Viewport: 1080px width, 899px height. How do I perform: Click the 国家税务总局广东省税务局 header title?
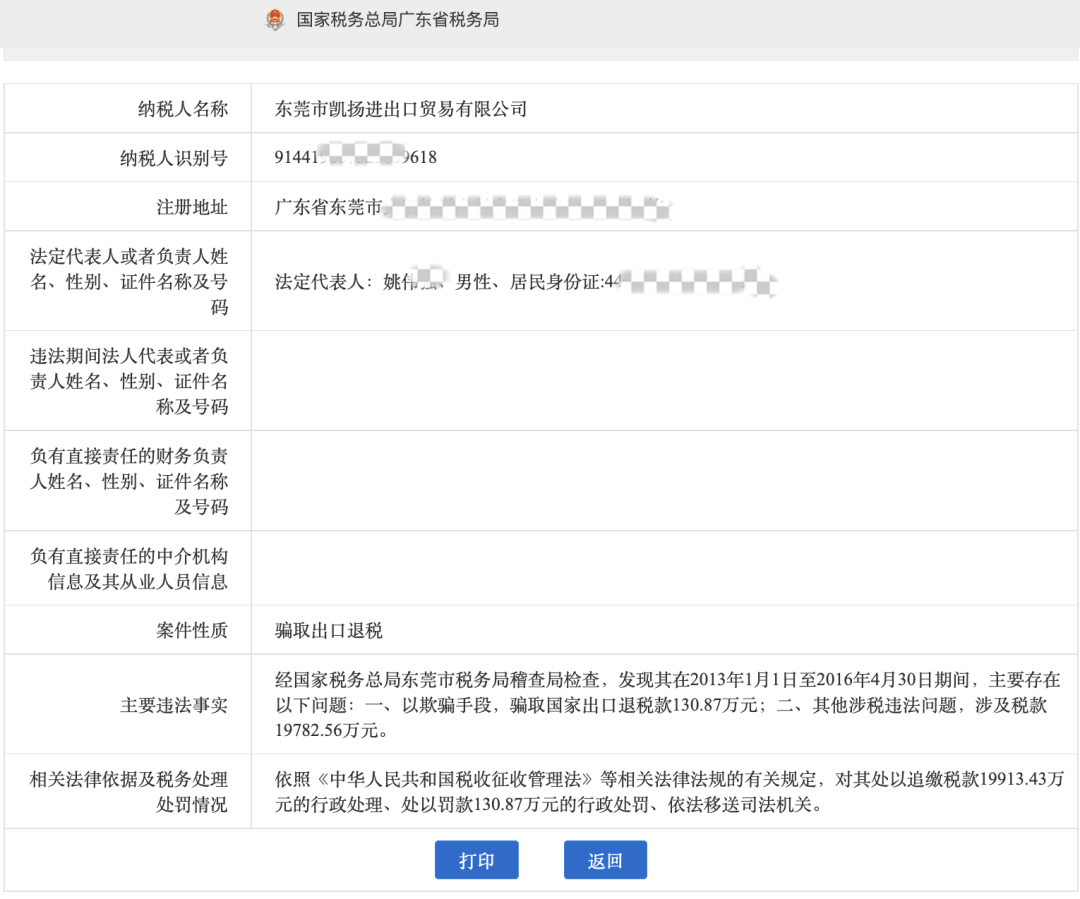[397, 20]
